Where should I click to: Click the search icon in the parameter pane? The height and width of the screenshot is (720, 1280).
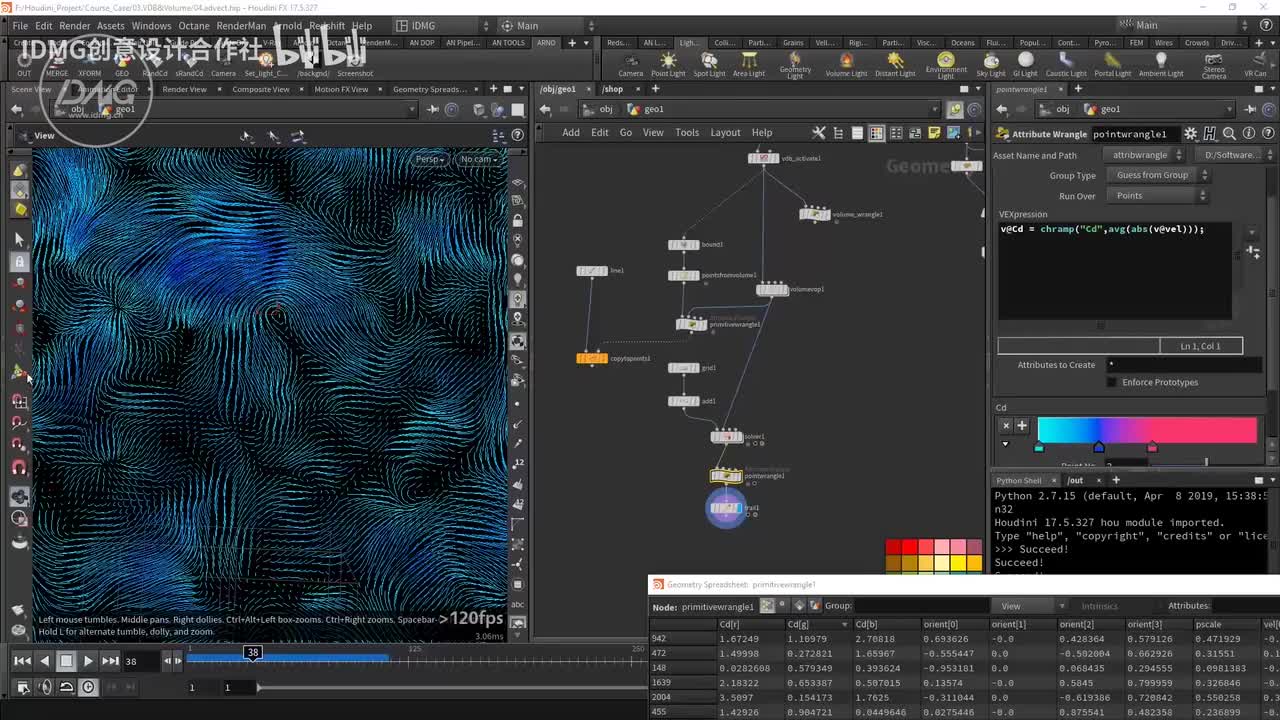click(1229, 133)
